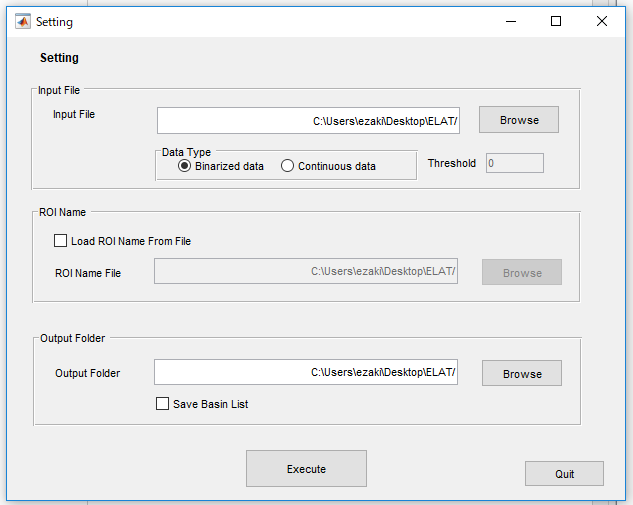
Task: Browse for the Output Folder
Action: pos(522,373)
